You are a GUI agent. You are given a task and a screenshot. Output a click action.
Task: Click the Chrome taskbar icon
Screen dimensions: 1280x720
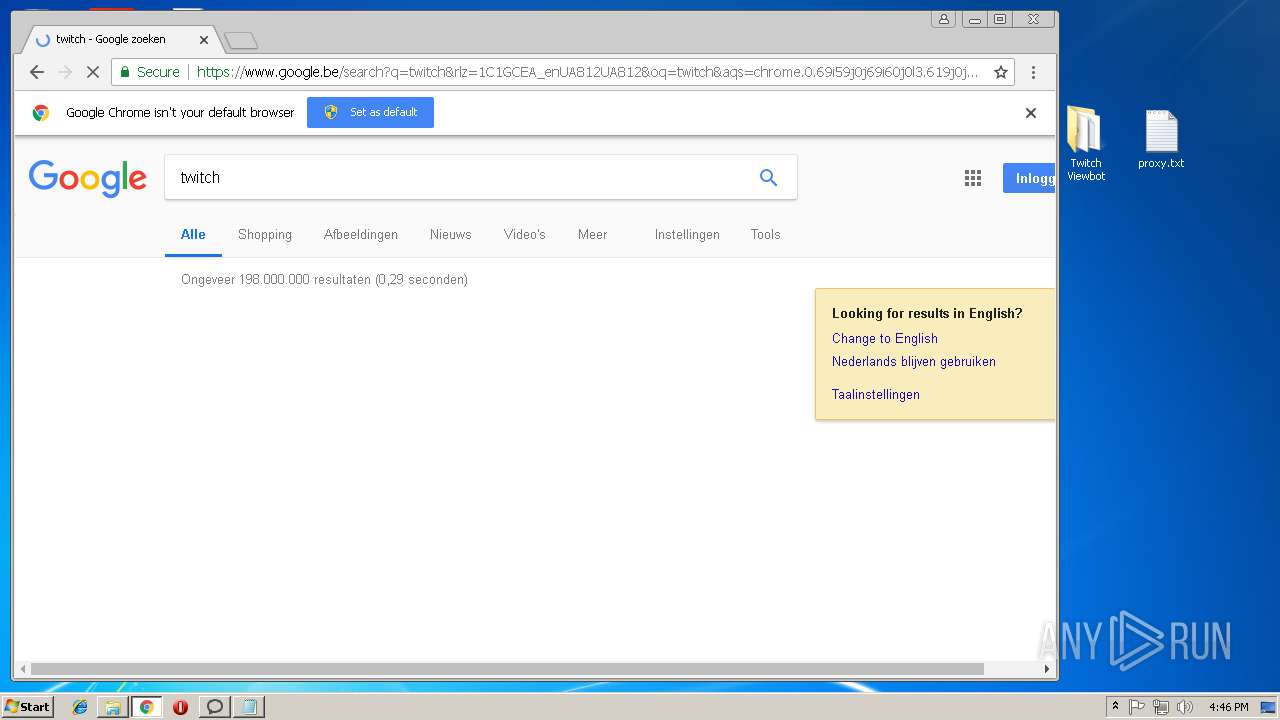click(x=147, y=707)
